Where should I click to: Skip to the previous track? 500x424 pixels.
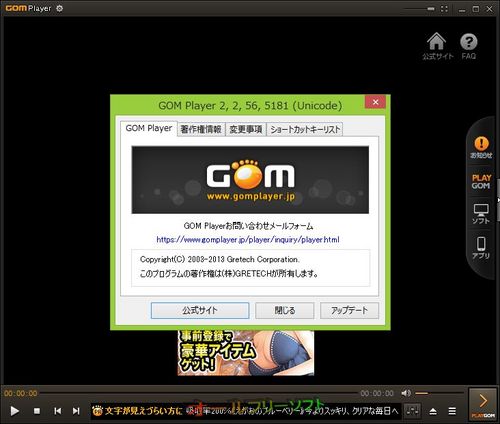tap(57, 411)
